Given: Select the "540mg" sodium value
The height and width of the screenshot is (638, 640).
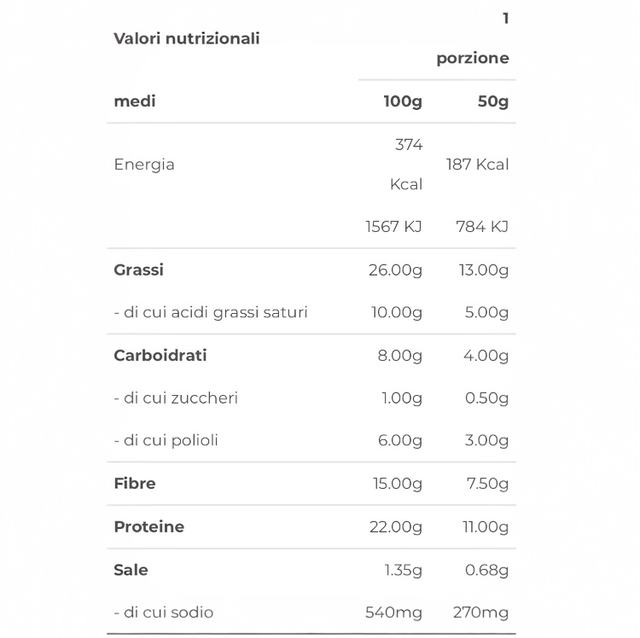Looking at the screenshot, I should coord(396,612).
